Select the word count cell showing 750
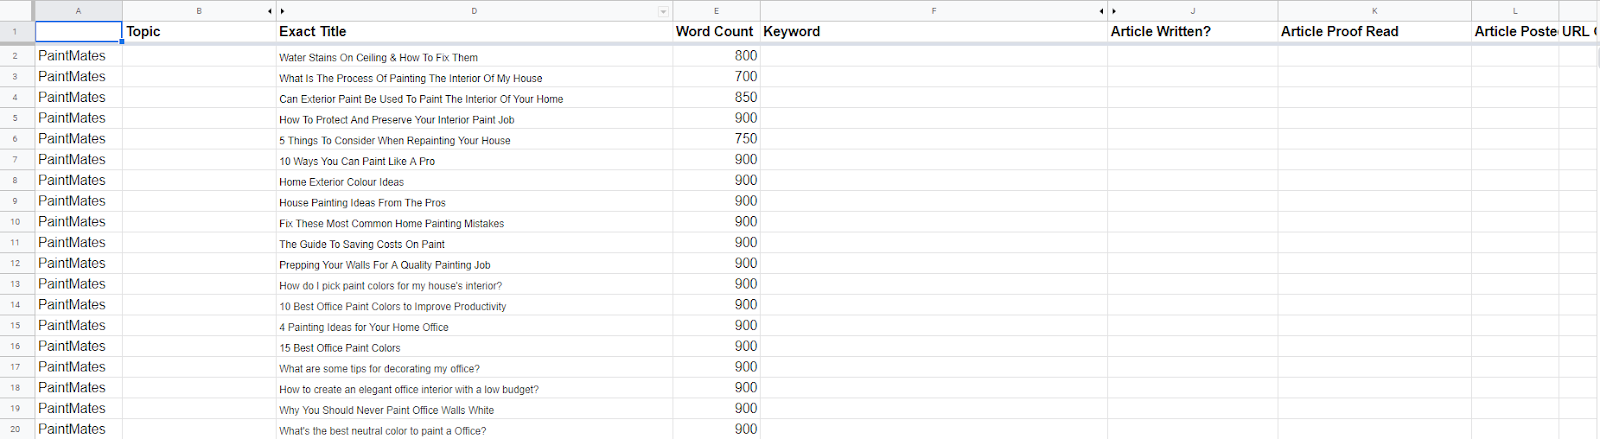 (x=716, y=139)
